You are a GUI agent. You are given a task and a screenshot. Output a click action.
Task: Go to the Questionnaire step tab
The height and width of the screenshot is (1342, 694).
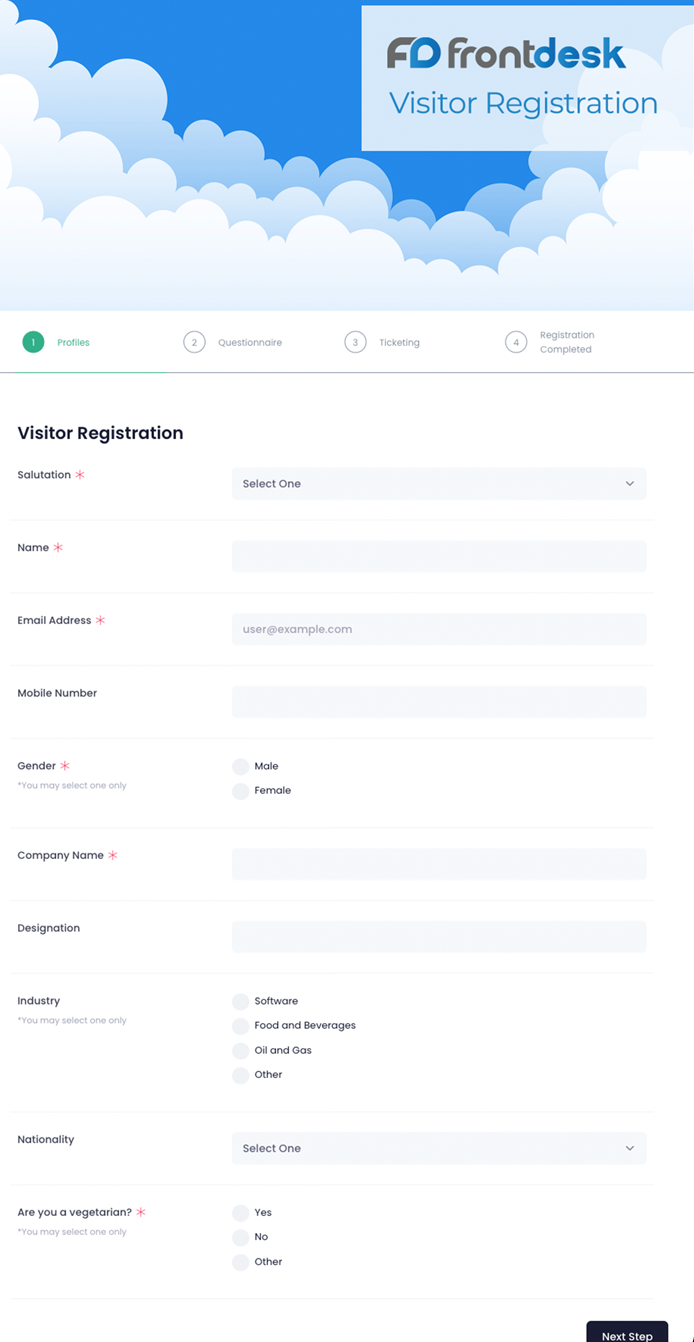tap(250, 342)
